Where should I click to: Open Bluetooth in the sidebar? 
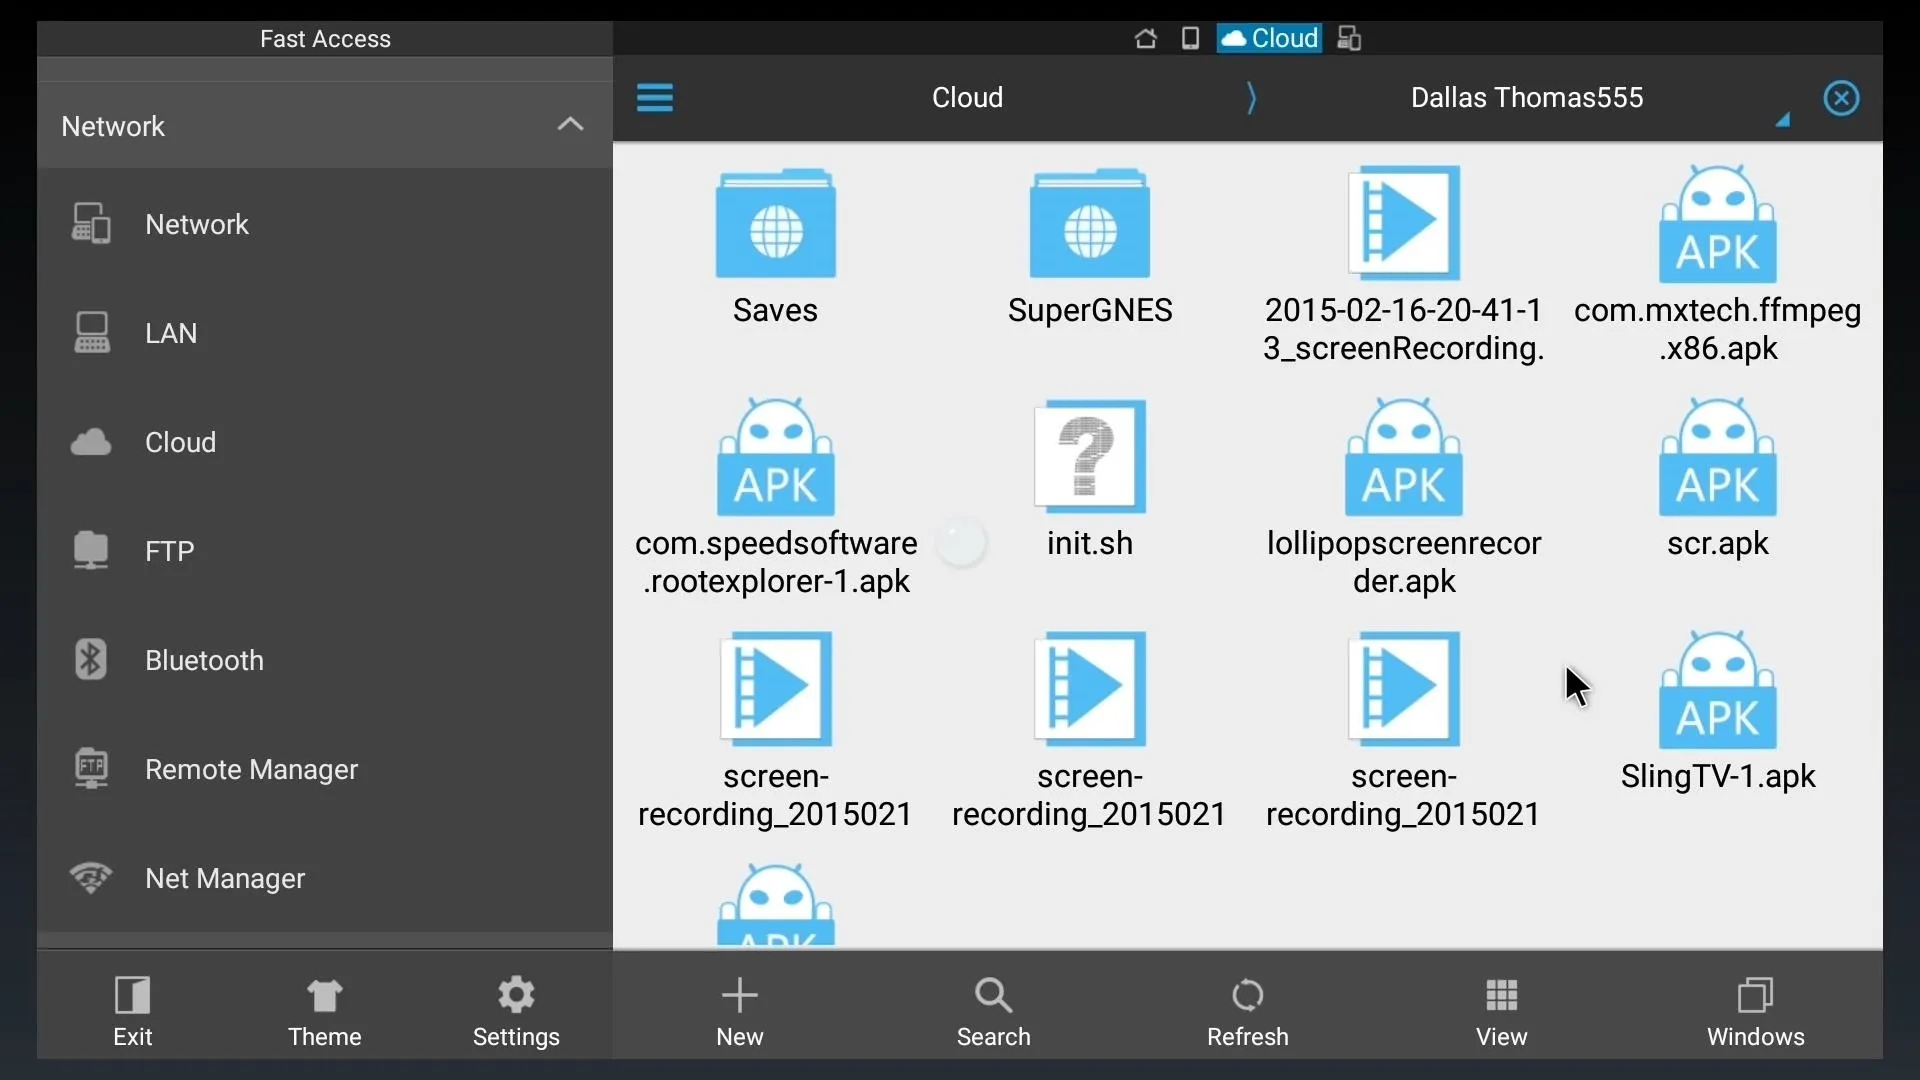click(x=325, y=660)
